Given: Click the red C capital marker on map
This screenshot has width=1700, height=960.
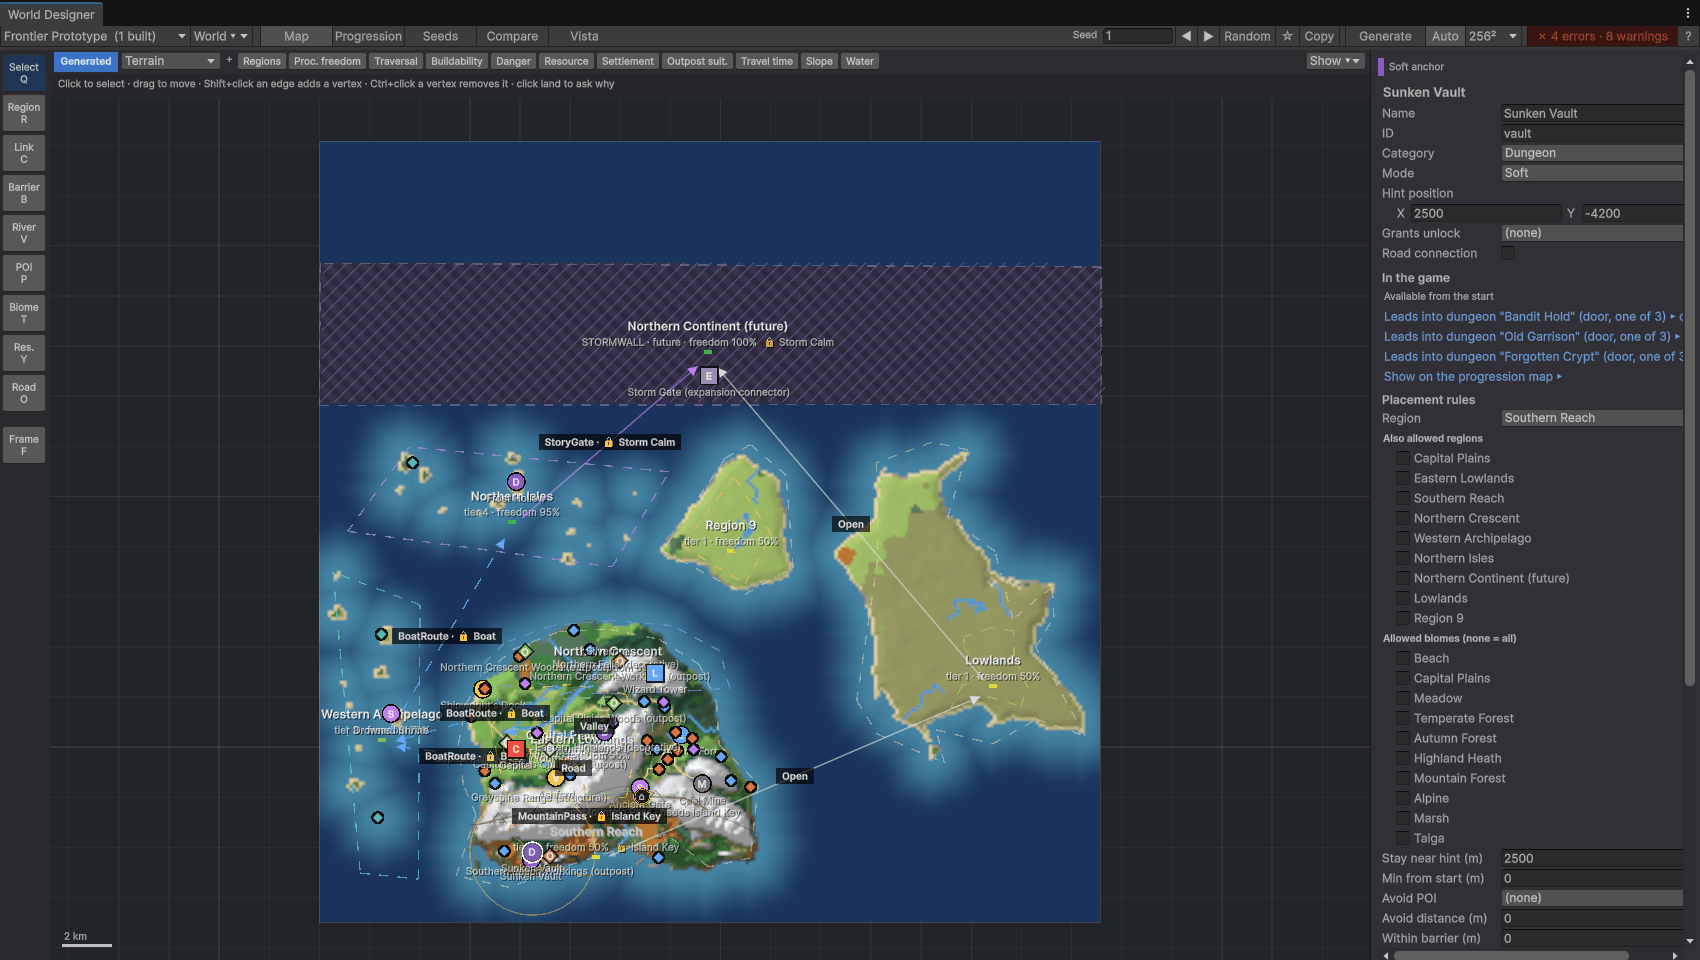Looking at the screenshot, I should (x=515, y=749).
